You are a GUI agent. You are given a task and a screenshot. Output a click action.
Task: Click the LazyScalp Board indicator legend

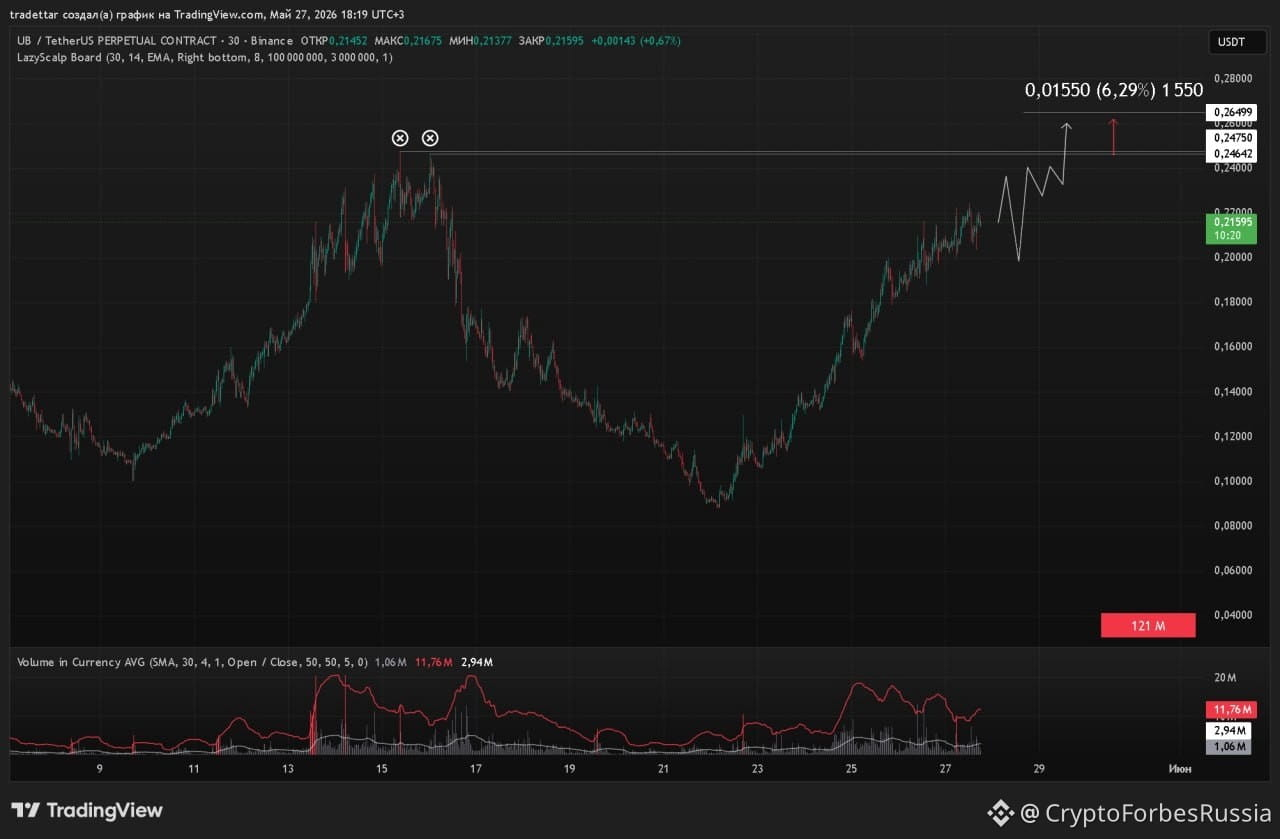tap(205, 57)
